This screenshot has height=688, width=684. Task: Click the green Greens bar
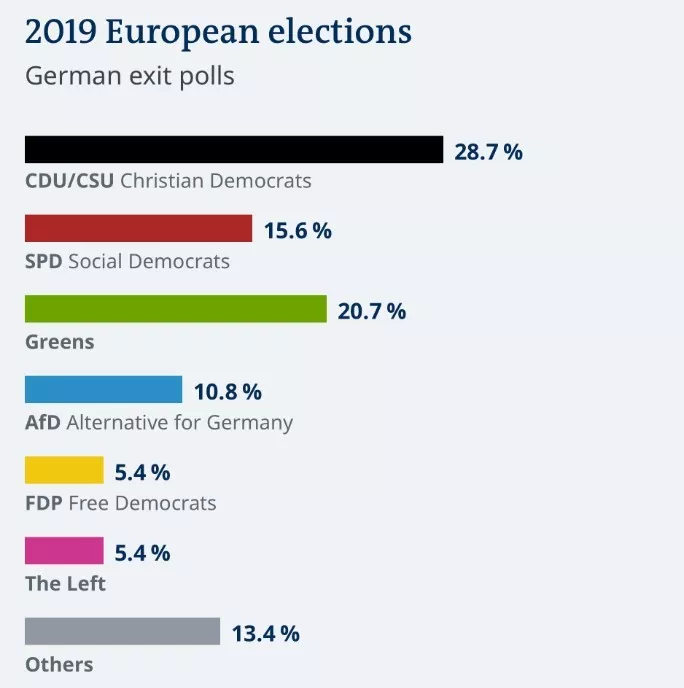[176, 309]
